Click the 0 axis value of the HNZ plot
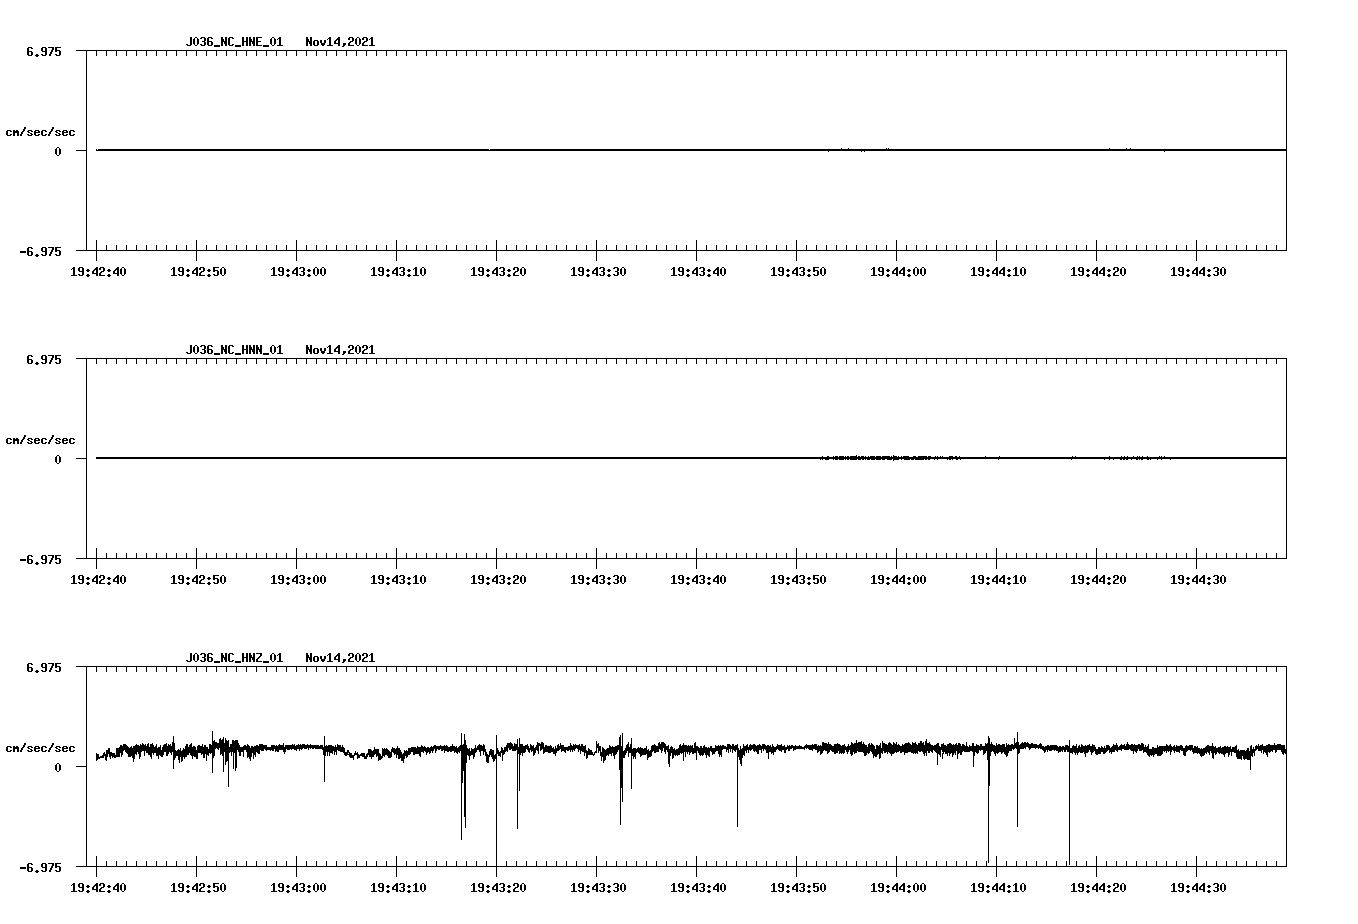The width and height of the screenshot is (1358, 924). 58,767
